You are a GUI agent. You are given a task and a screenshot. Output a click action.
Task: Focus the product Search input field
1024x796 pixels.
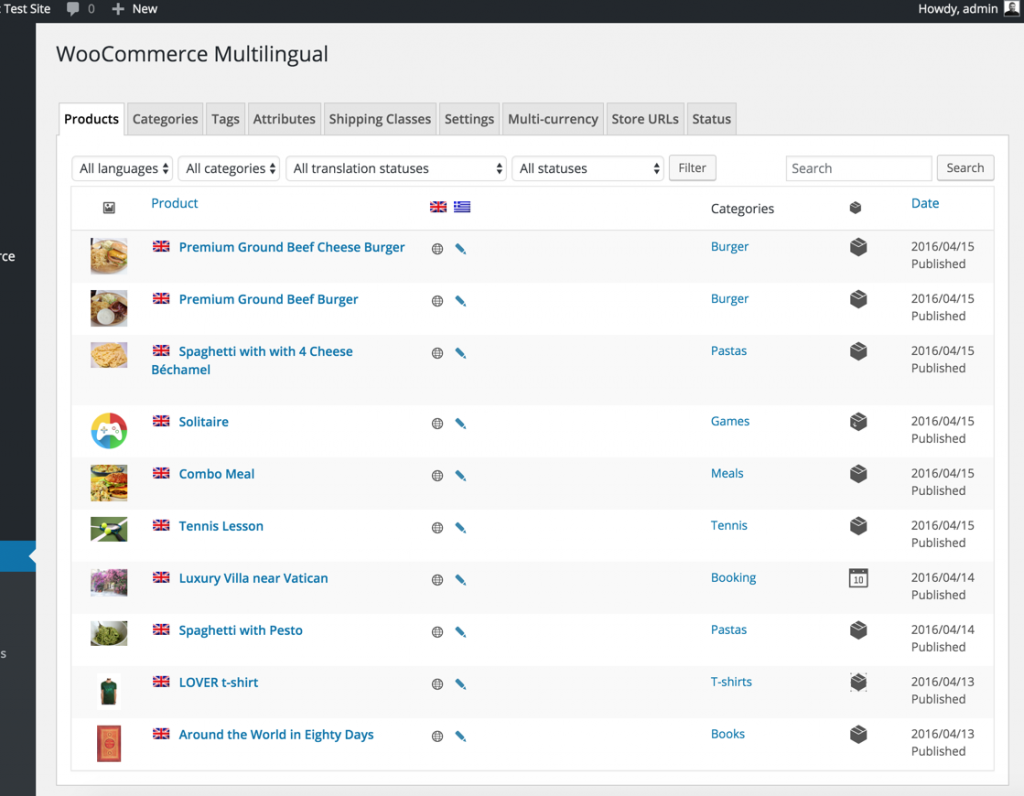click(859, 168)
